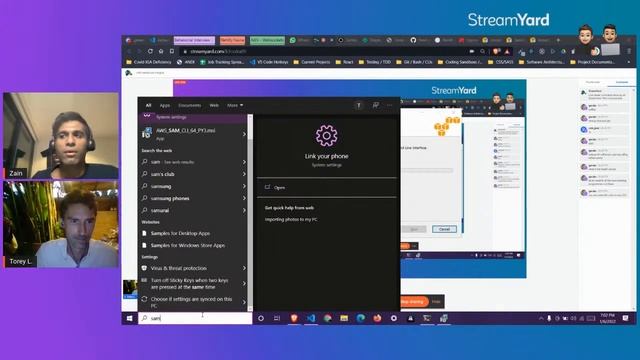Click search results list scrollbar
The height and width of the screenshot is (360, 640).
click(x=250, y=212)
